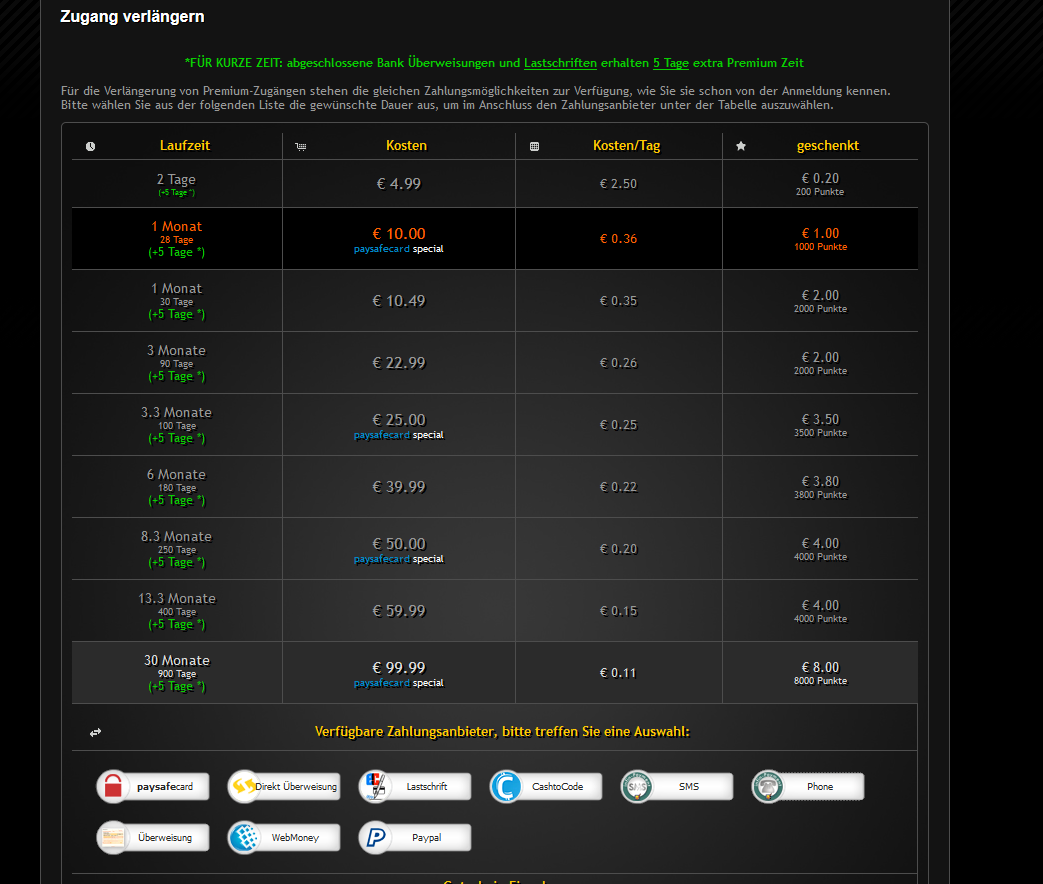Choose Direkt Überweisung as payment method

(284, 787)
